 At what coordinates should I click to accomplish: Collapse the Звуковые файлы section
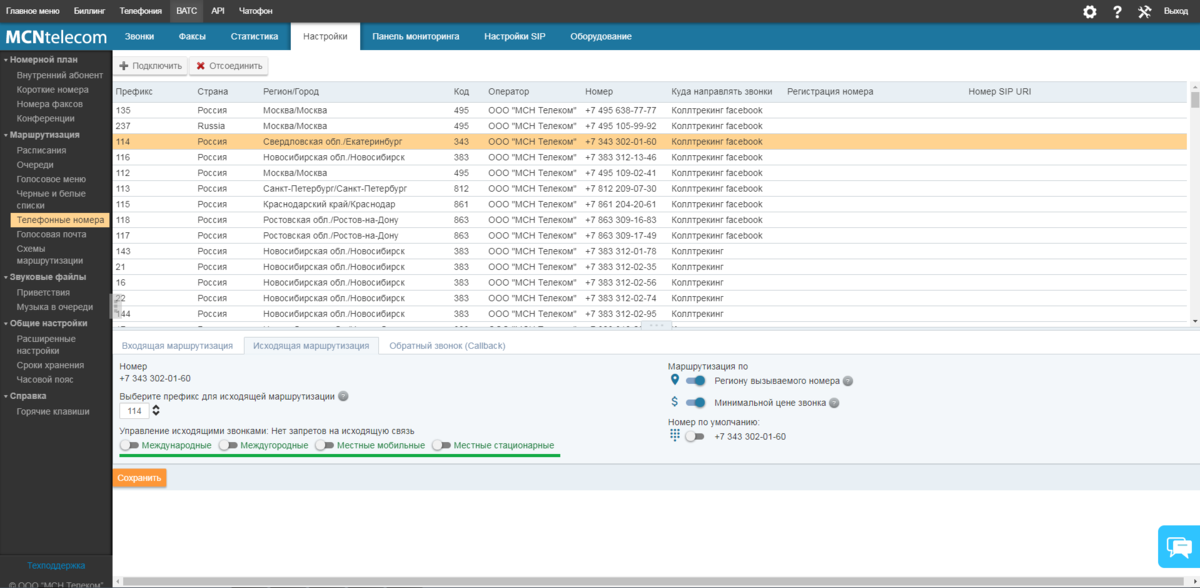click(x=46, y=276)
